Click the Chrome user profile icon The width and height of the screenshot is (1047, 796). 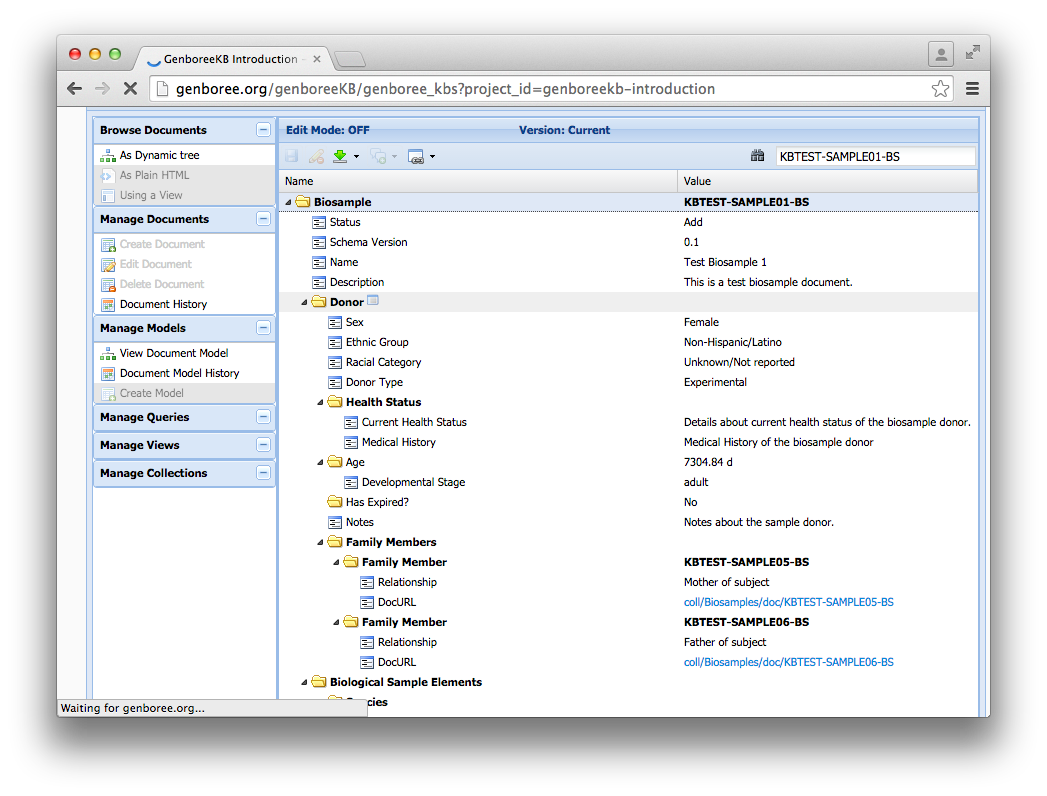tap(941, 54)
